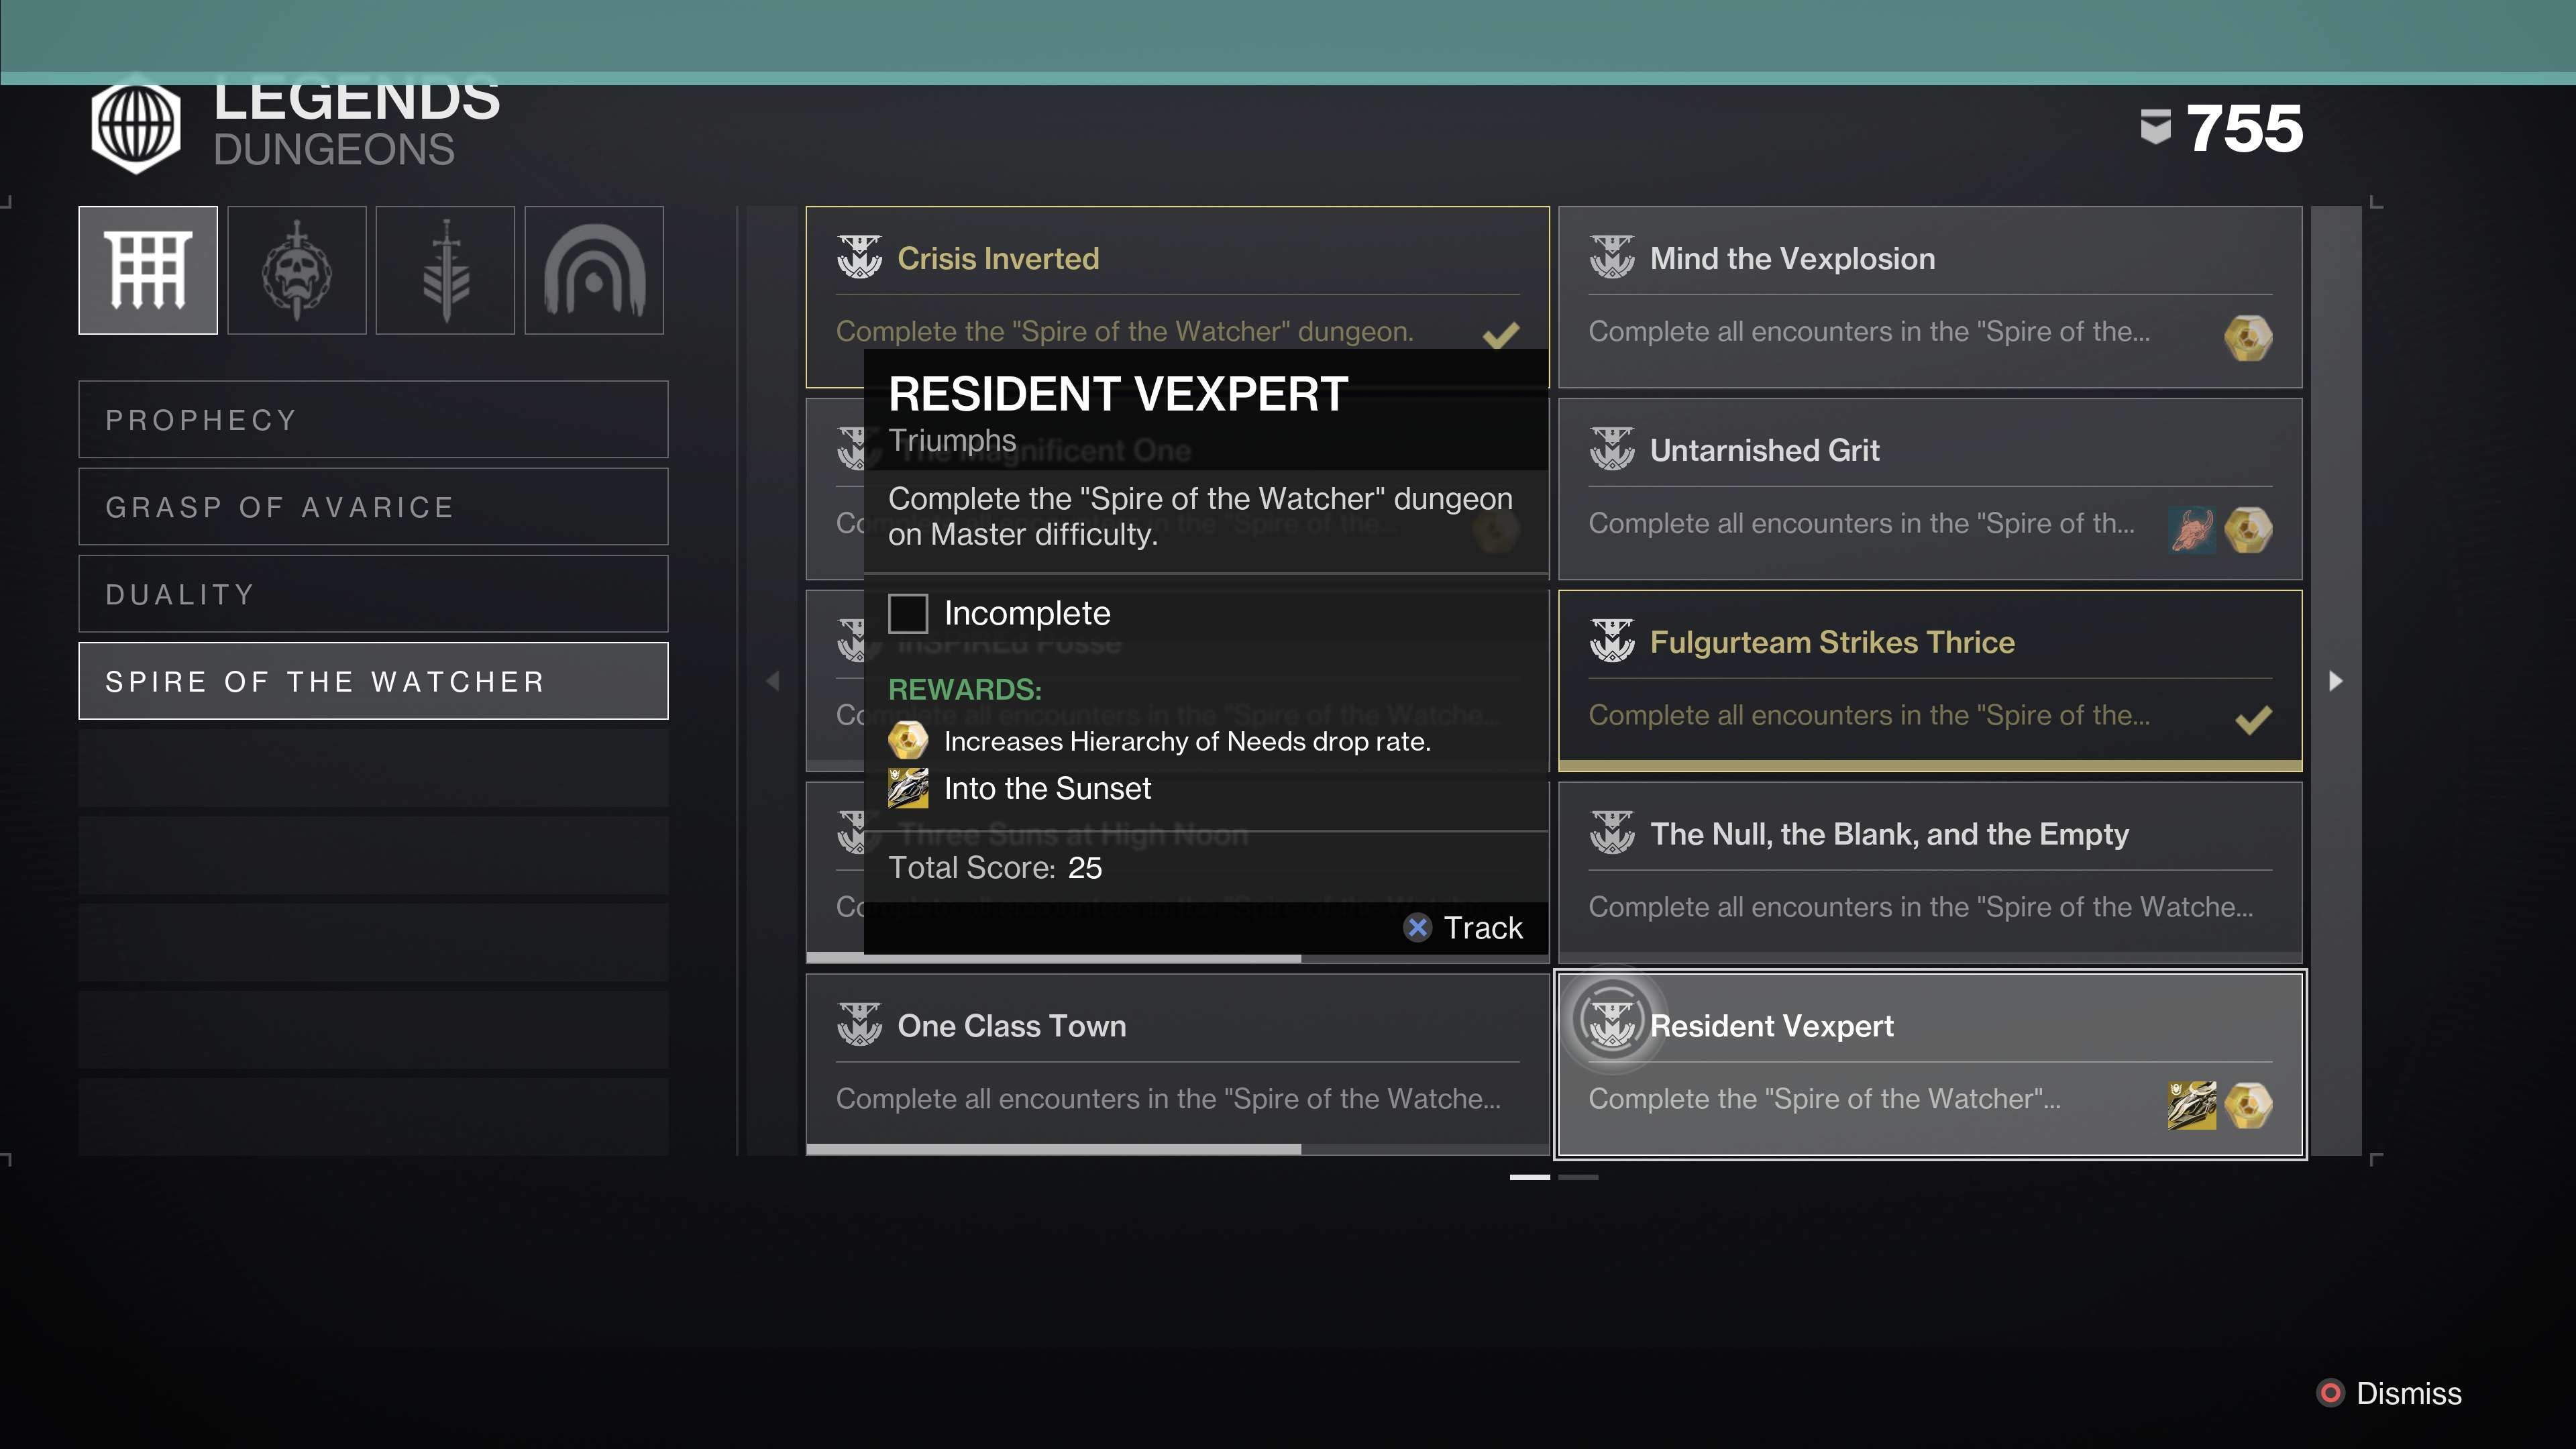Toggle the Incomplete checkbox in tooltip
This screenshot has width=2576, height=1449.
[908, 613]
